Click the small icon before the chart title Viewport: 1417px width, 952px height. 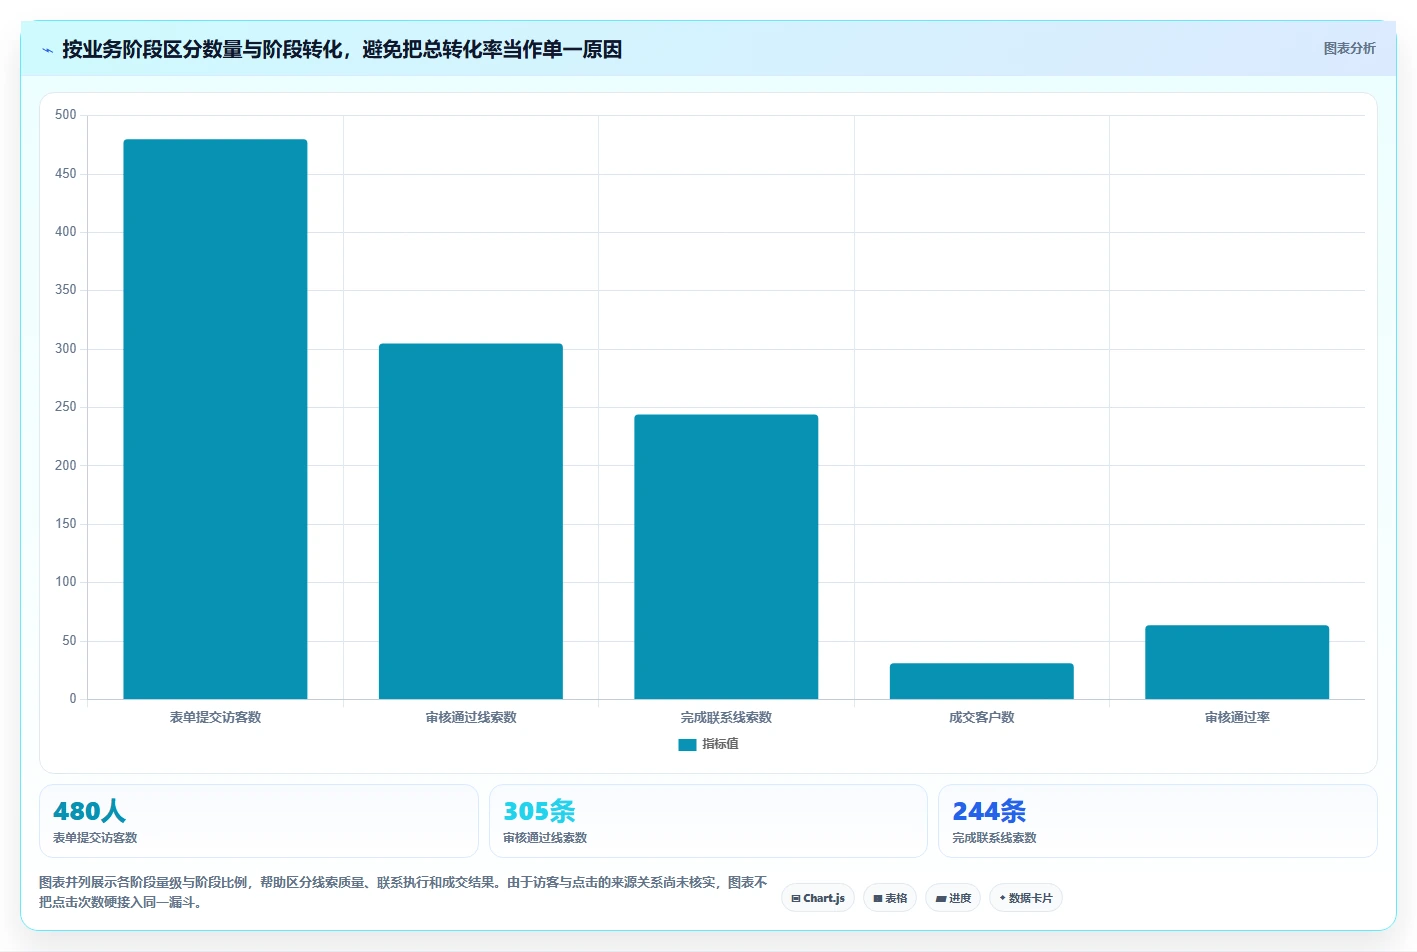coord(47,50)
